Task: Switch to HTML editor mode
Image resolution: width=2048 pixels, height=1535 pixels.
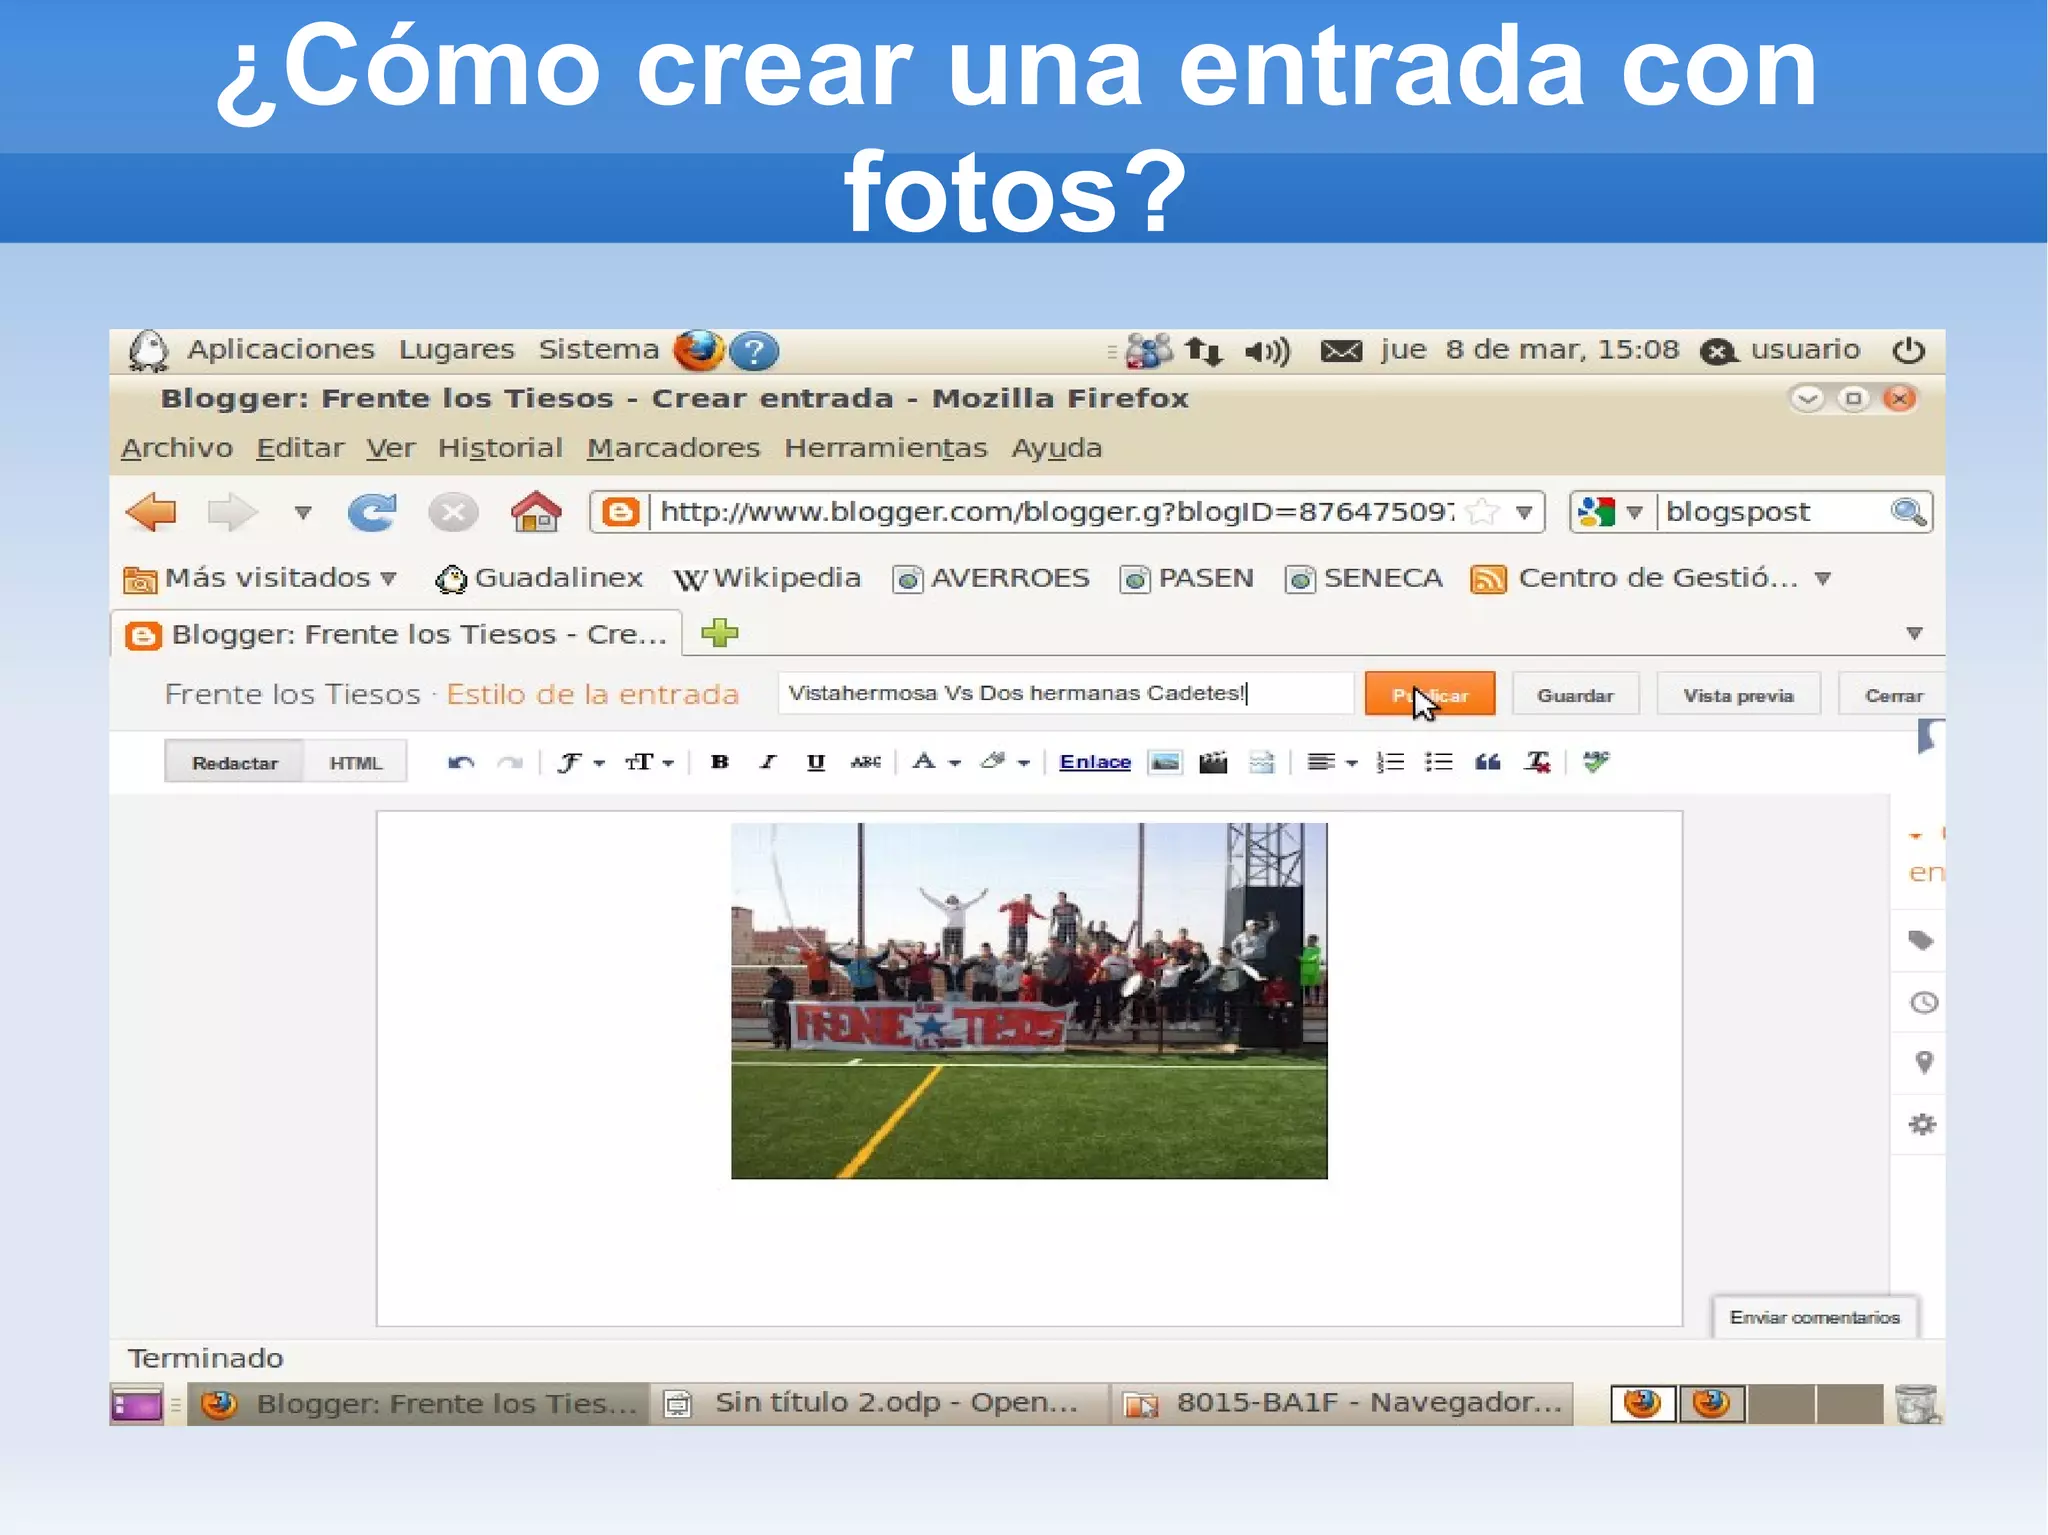Action: (356, 763)
